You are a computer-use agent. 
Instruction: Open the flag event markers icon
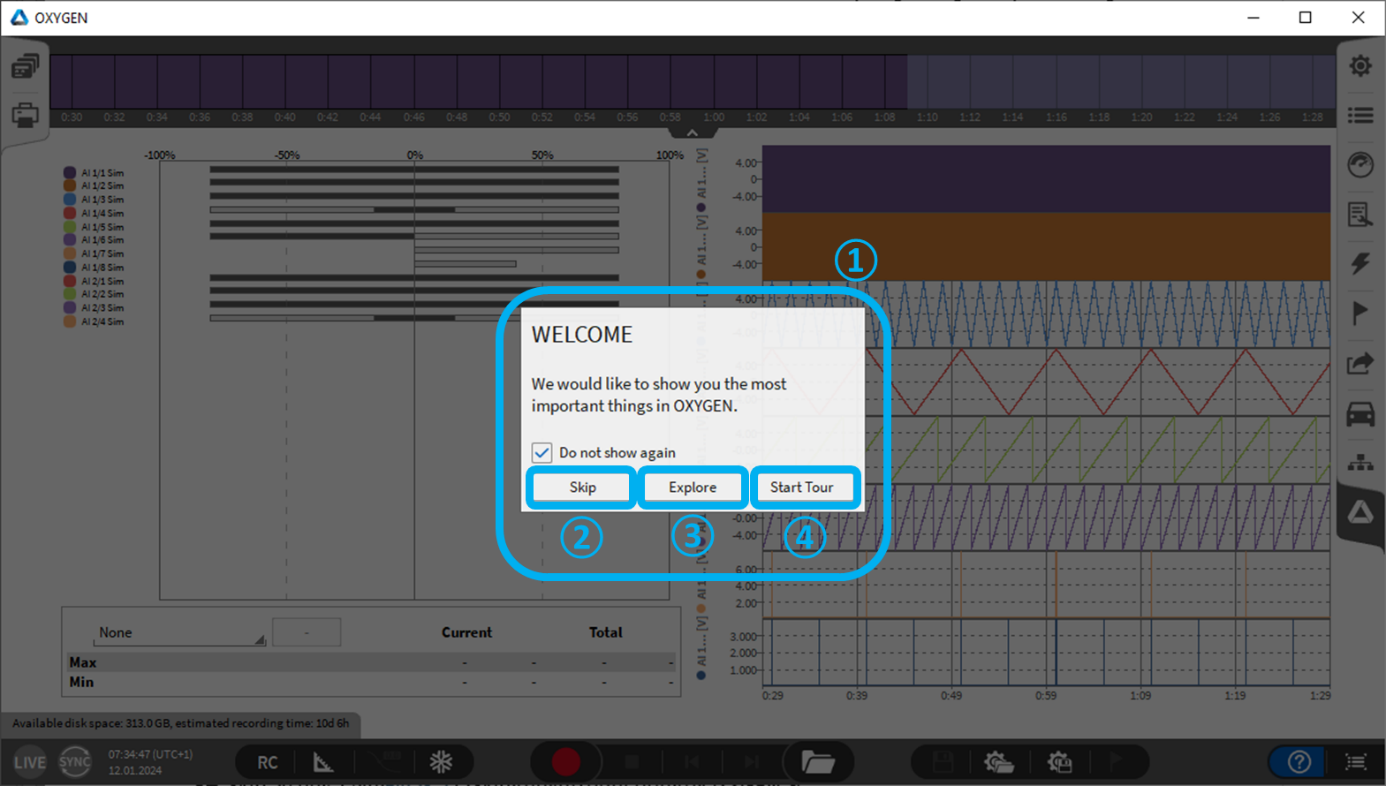(1360, 313)
